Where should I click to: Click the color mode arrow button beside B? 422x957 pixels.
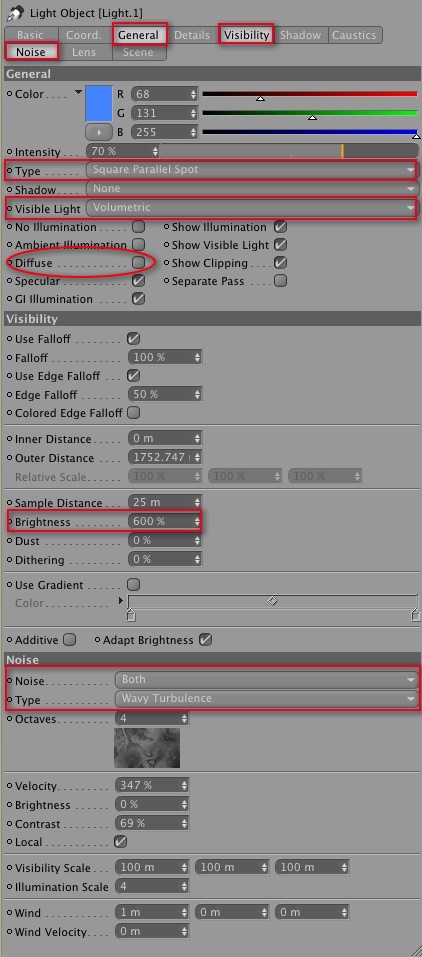[99, 132]
